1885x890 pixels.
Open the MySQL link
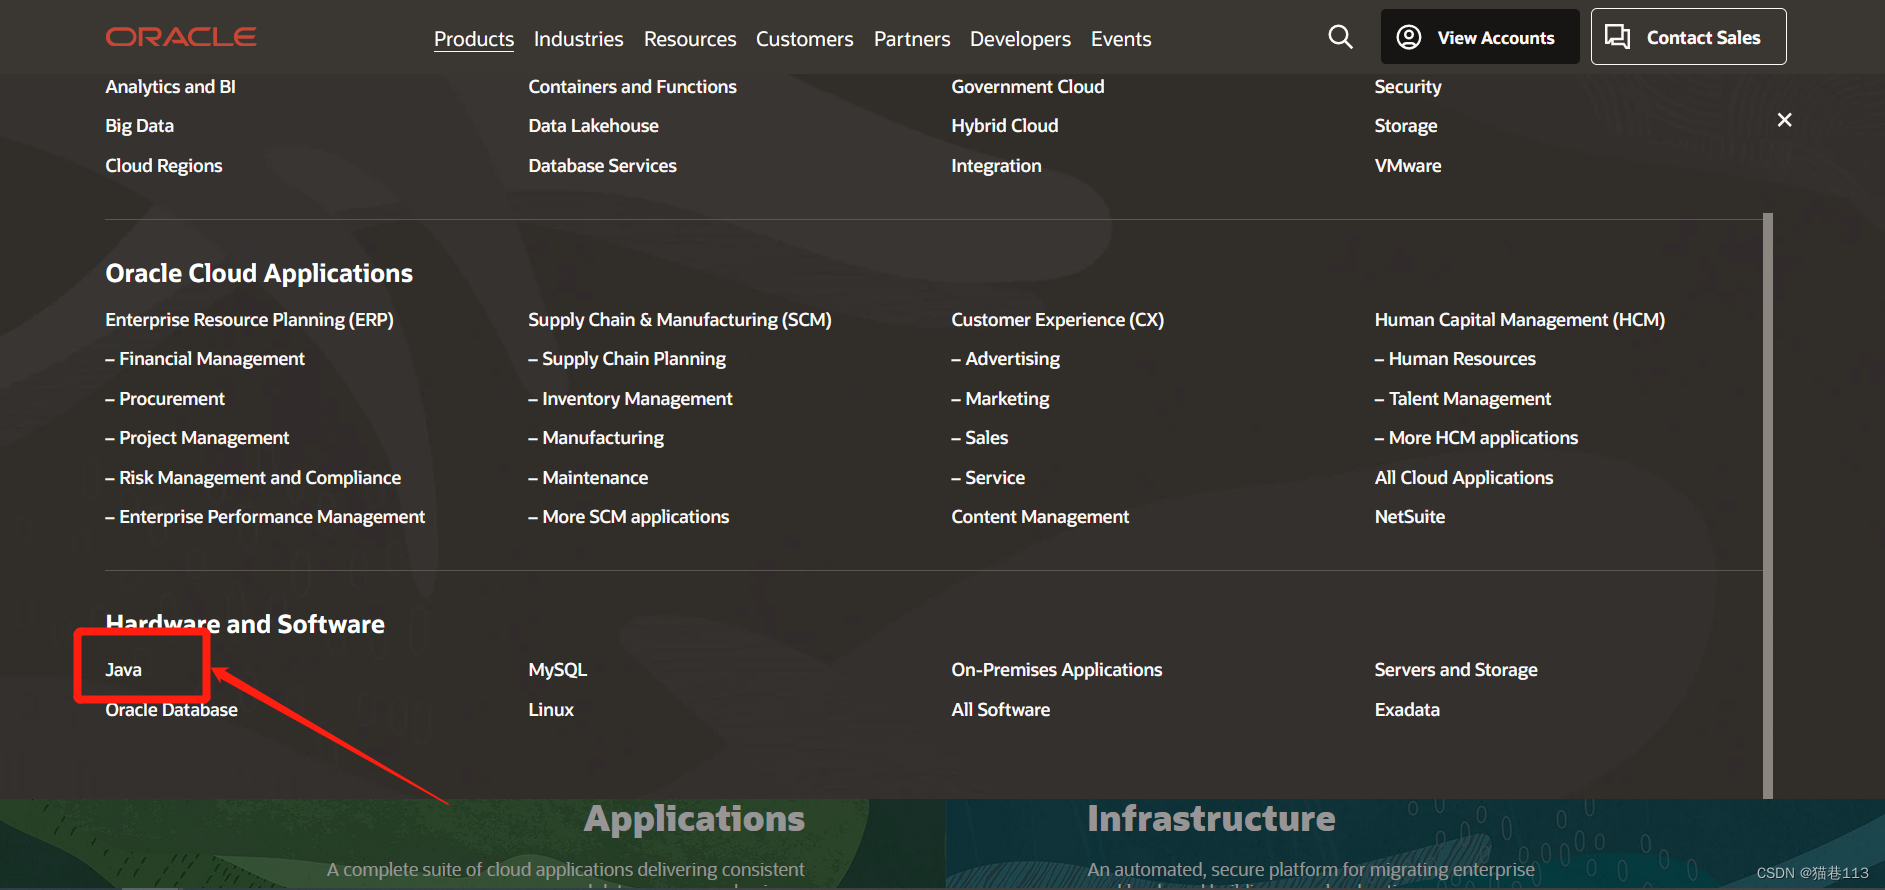(x=558, y=670)
